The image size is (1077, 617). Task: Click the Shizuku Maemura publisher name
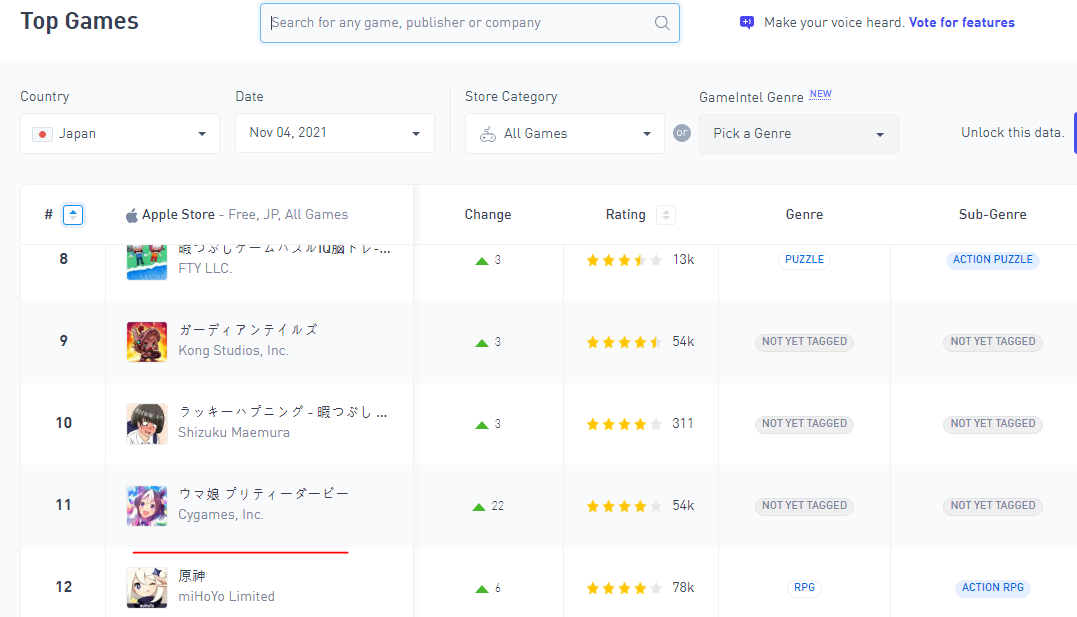(234, 433)
